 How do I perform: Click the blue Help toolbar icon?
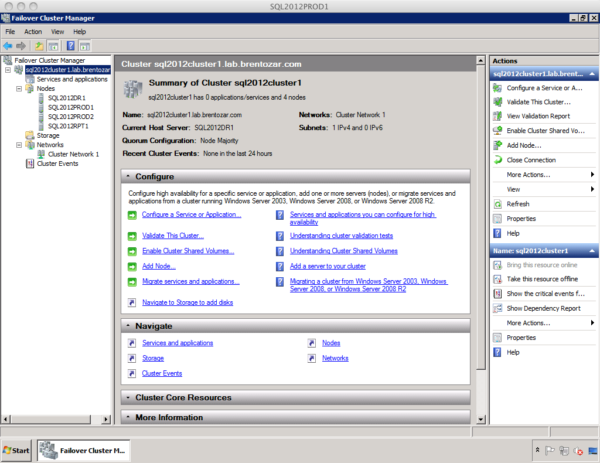[71, 46]
